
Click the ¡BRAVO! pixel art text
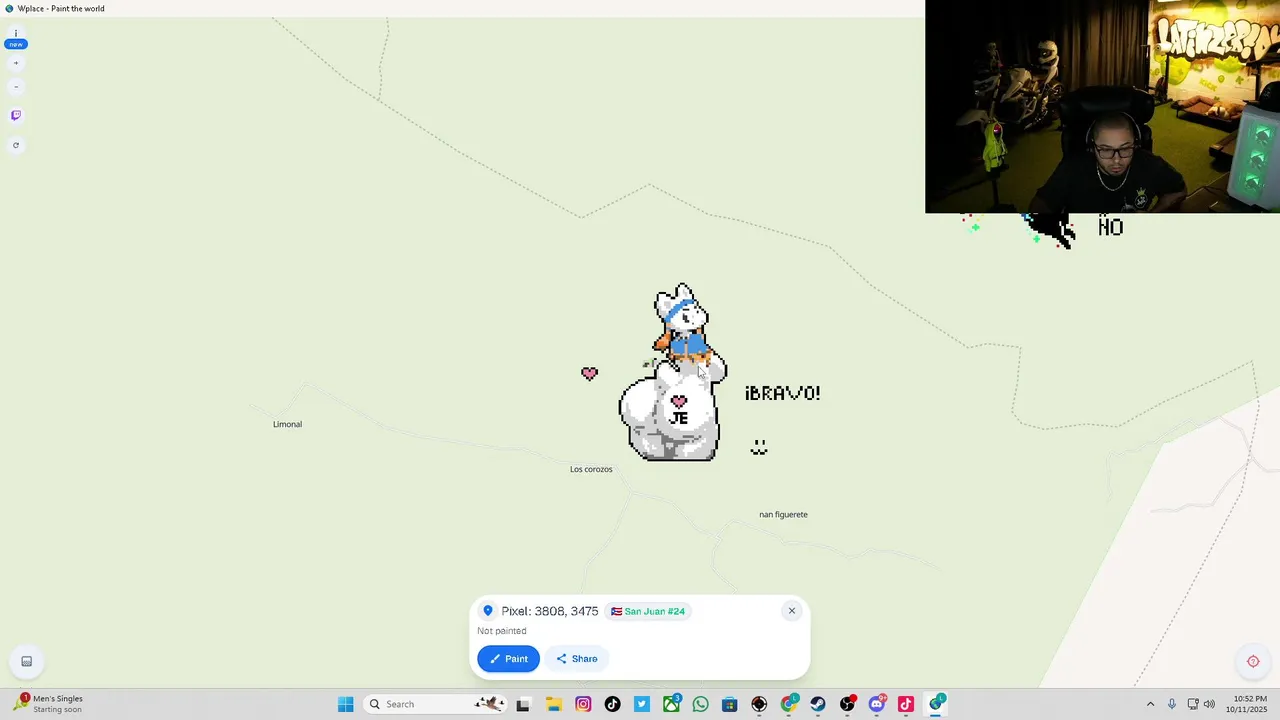pos(783,393)
